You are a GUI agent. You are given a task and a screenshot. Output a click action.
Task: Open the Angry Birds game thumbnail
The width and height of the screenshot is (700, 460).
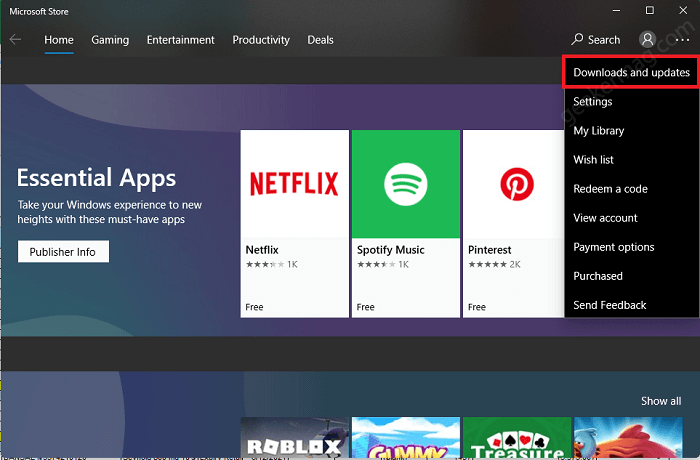point(628,438)
